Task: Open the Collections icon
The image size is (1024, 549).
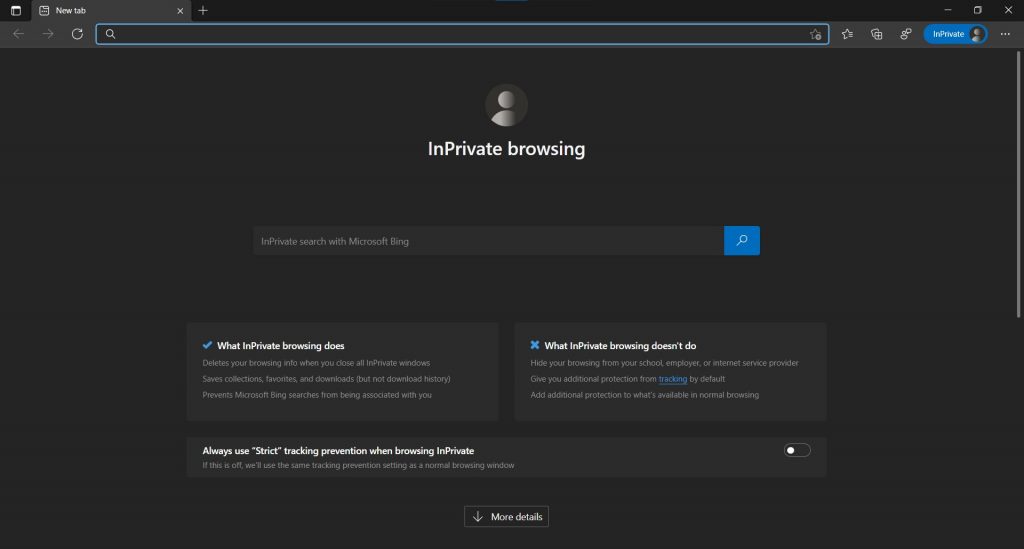Action: pos(876,34)
